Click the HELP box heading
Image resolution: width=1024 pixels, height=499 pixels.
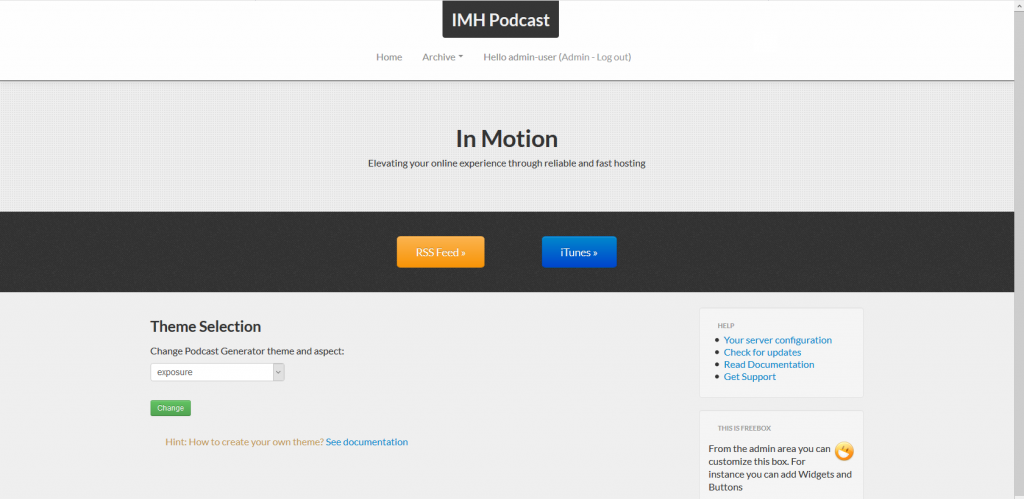pyautogui.click(x=726, y=325)
